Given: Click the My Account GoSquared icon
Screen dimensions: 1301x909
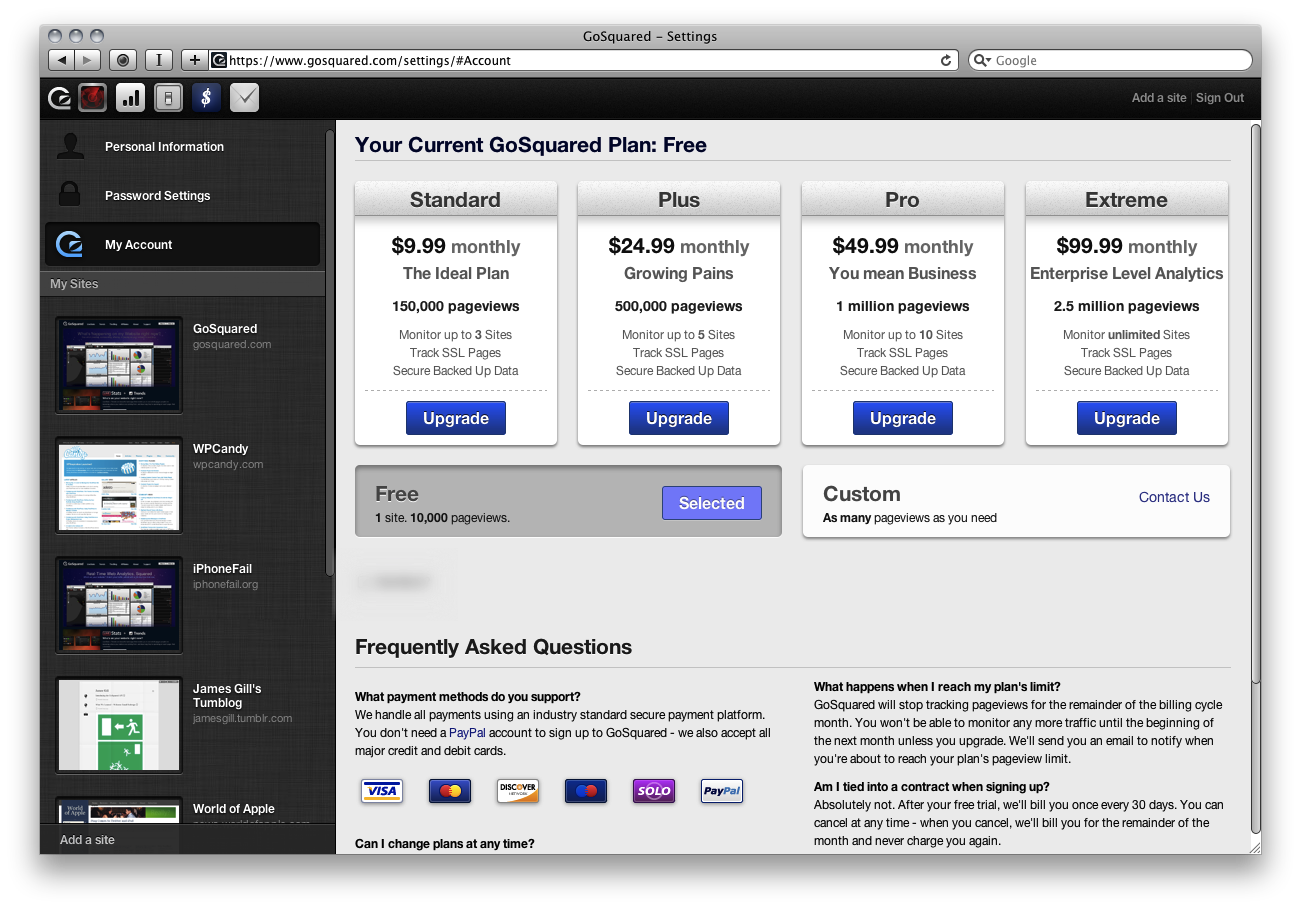Looking at the screenshot, I should [x=69, y=244].
